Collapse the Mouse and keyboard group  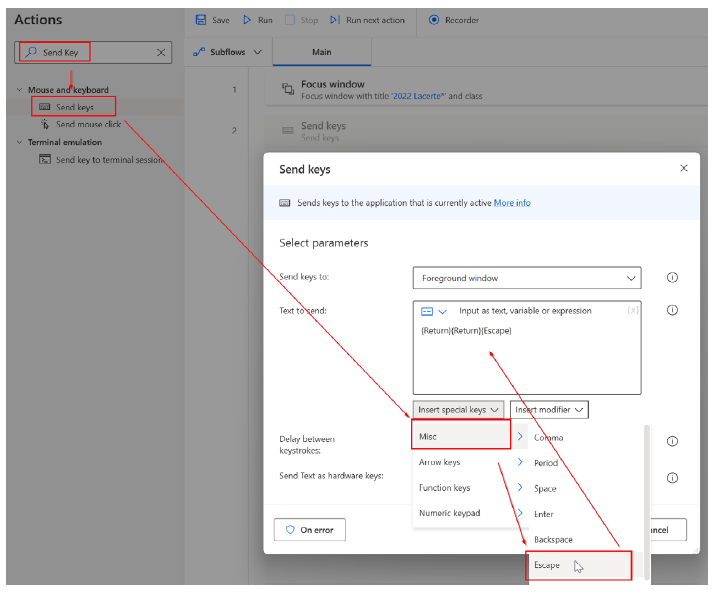click(x=19, y=90)
